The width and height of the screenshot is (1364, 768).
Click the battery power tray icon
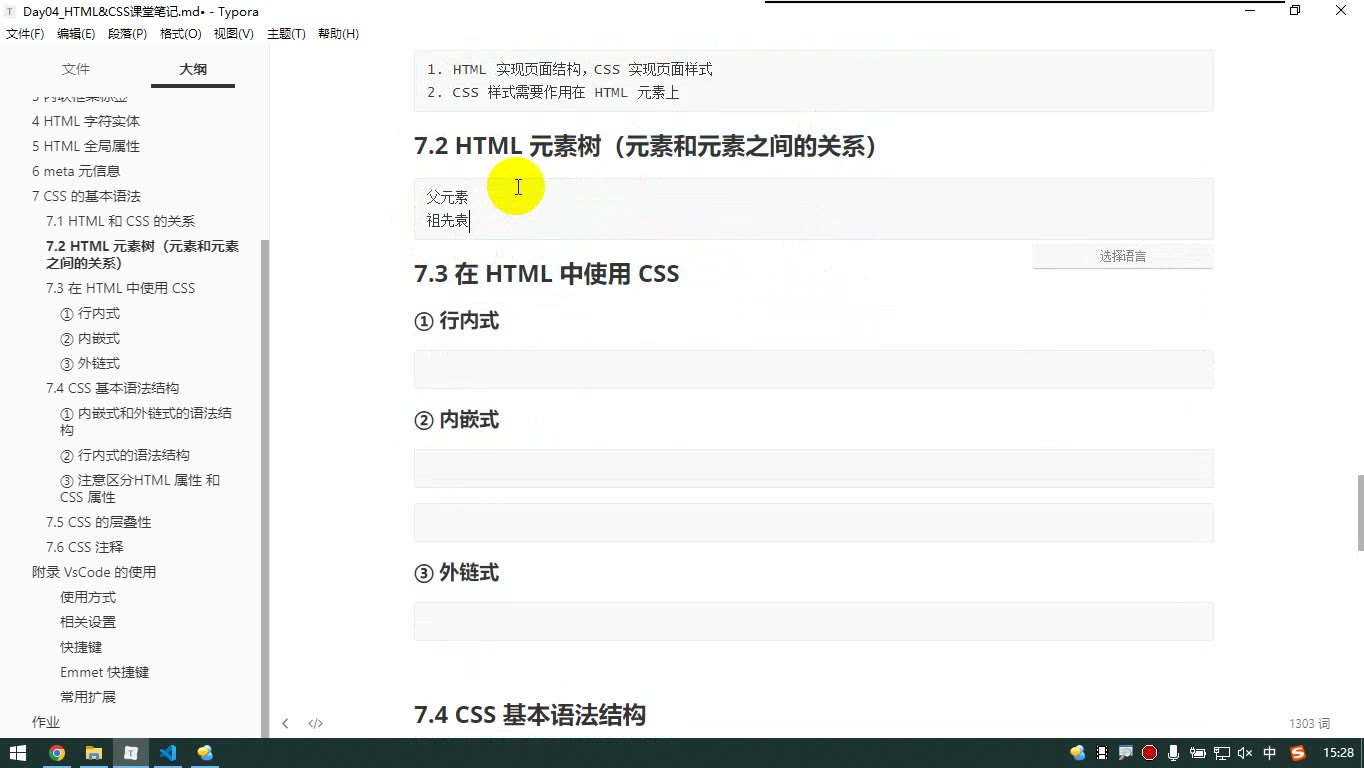tap(1197, 753)
